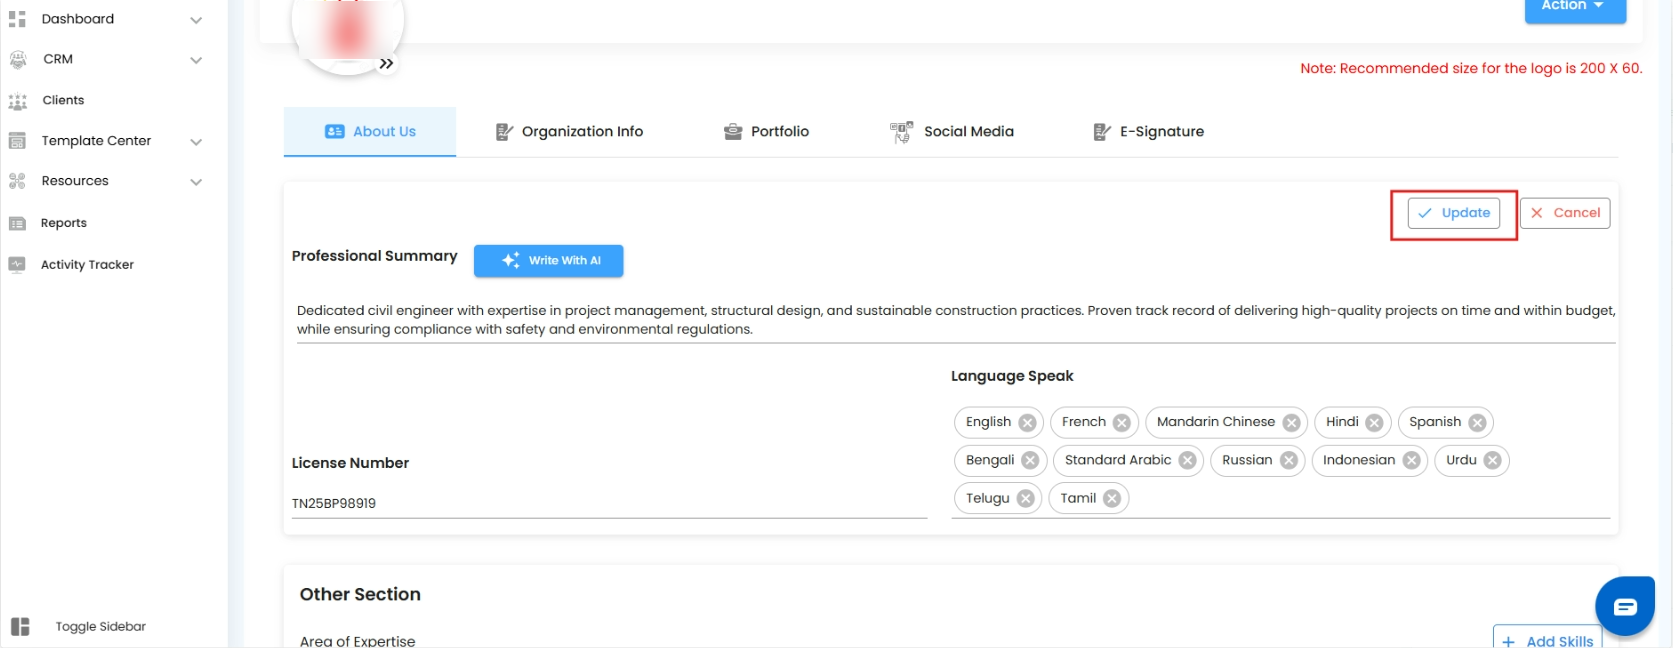Image resolution: width=1673 pixels, height=648 pixels.
Task: Click the Write With AI button
Action: [549, 261]
